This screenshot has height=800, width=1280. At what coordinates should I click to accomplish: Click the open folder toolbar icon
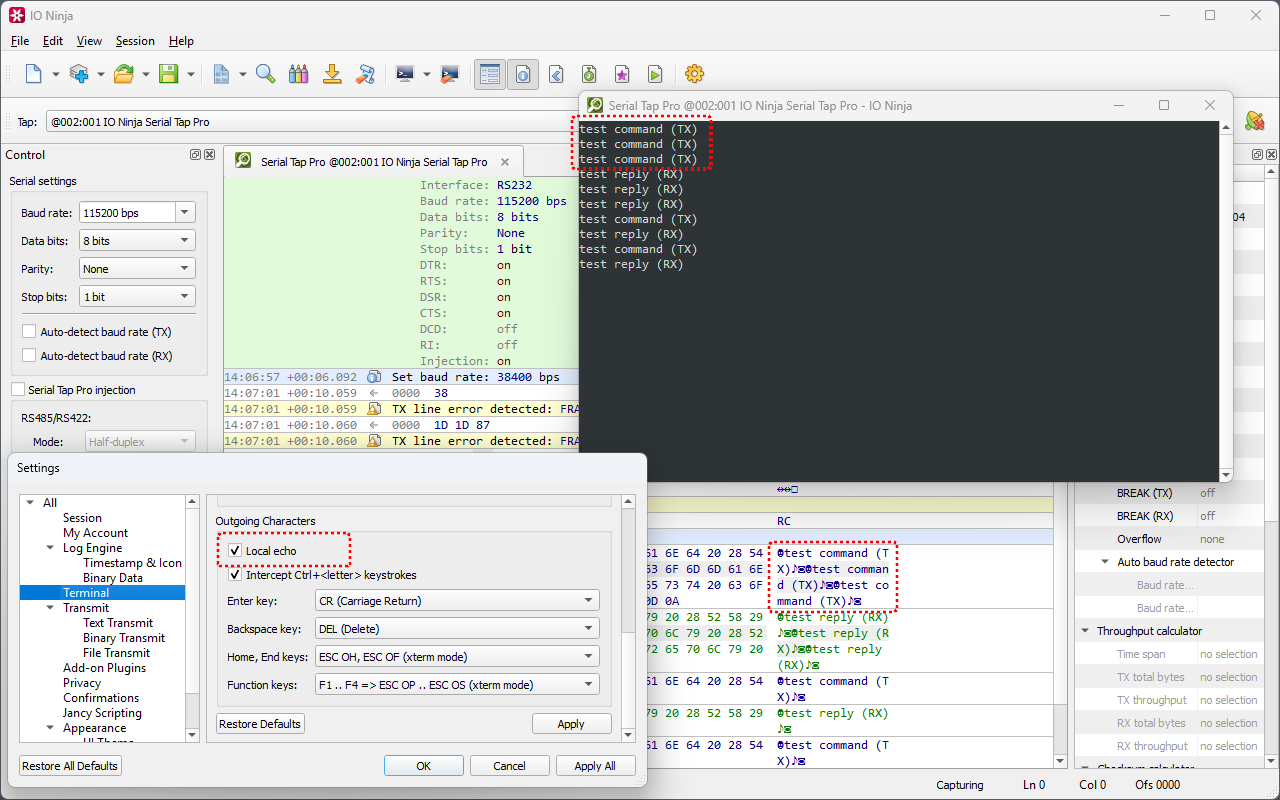click(124, 74)
